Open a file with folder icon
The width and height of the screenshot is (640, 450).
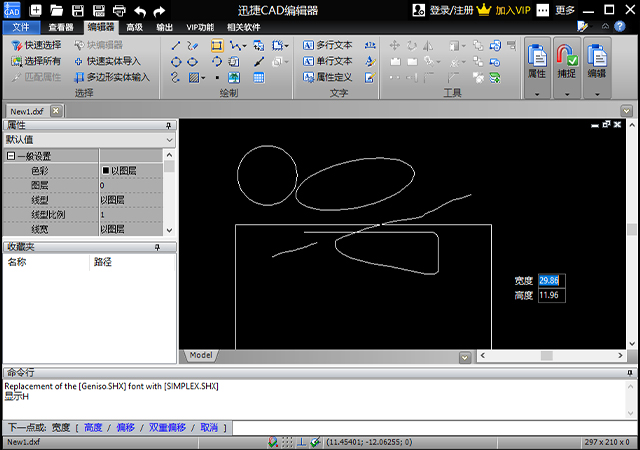56,10
